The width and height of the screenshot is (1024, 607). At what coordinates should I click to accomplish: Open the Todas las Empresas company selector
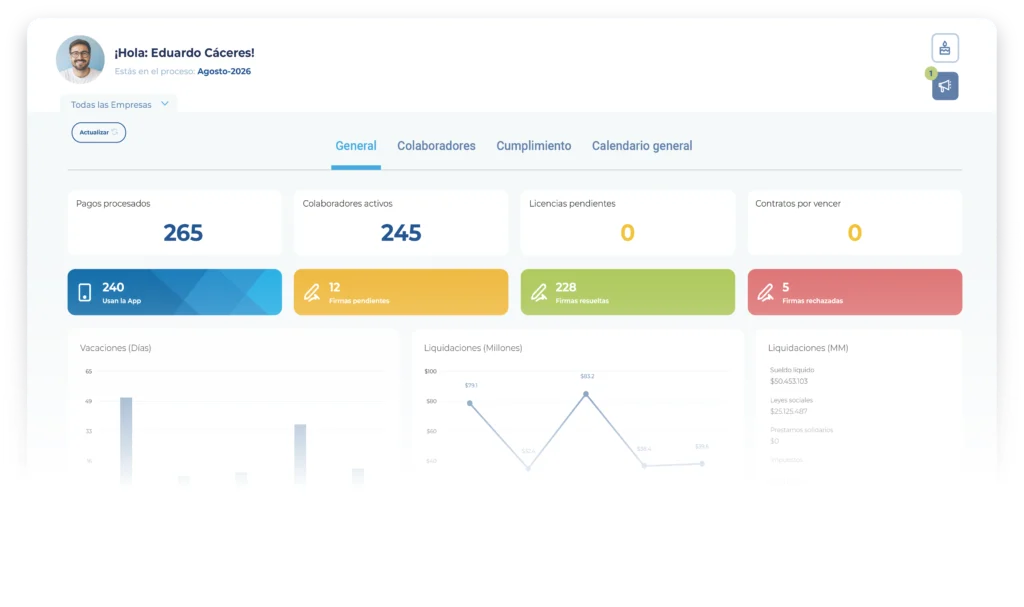click(x=118, y=105)
